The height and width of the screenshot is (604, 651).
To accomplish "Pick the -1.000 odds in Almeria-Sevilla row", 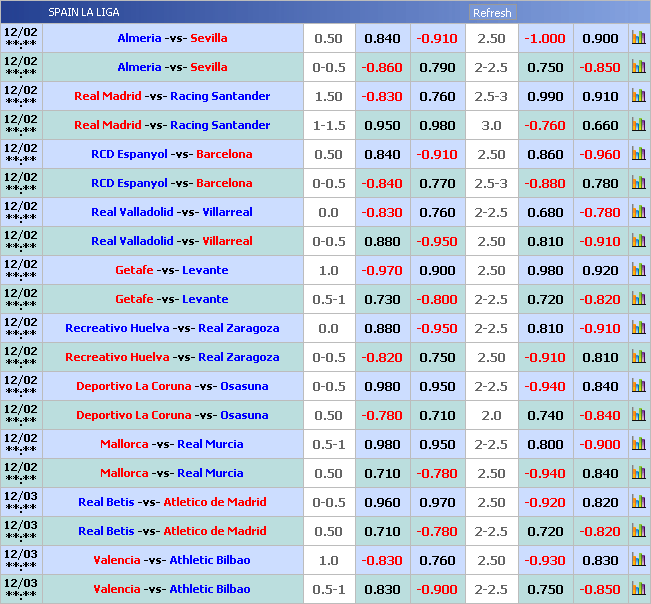I will 545,38.
